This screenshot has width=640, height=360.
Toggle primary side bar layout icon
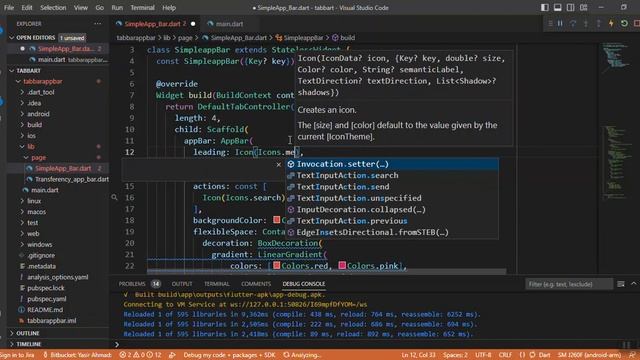click(544, 7)
